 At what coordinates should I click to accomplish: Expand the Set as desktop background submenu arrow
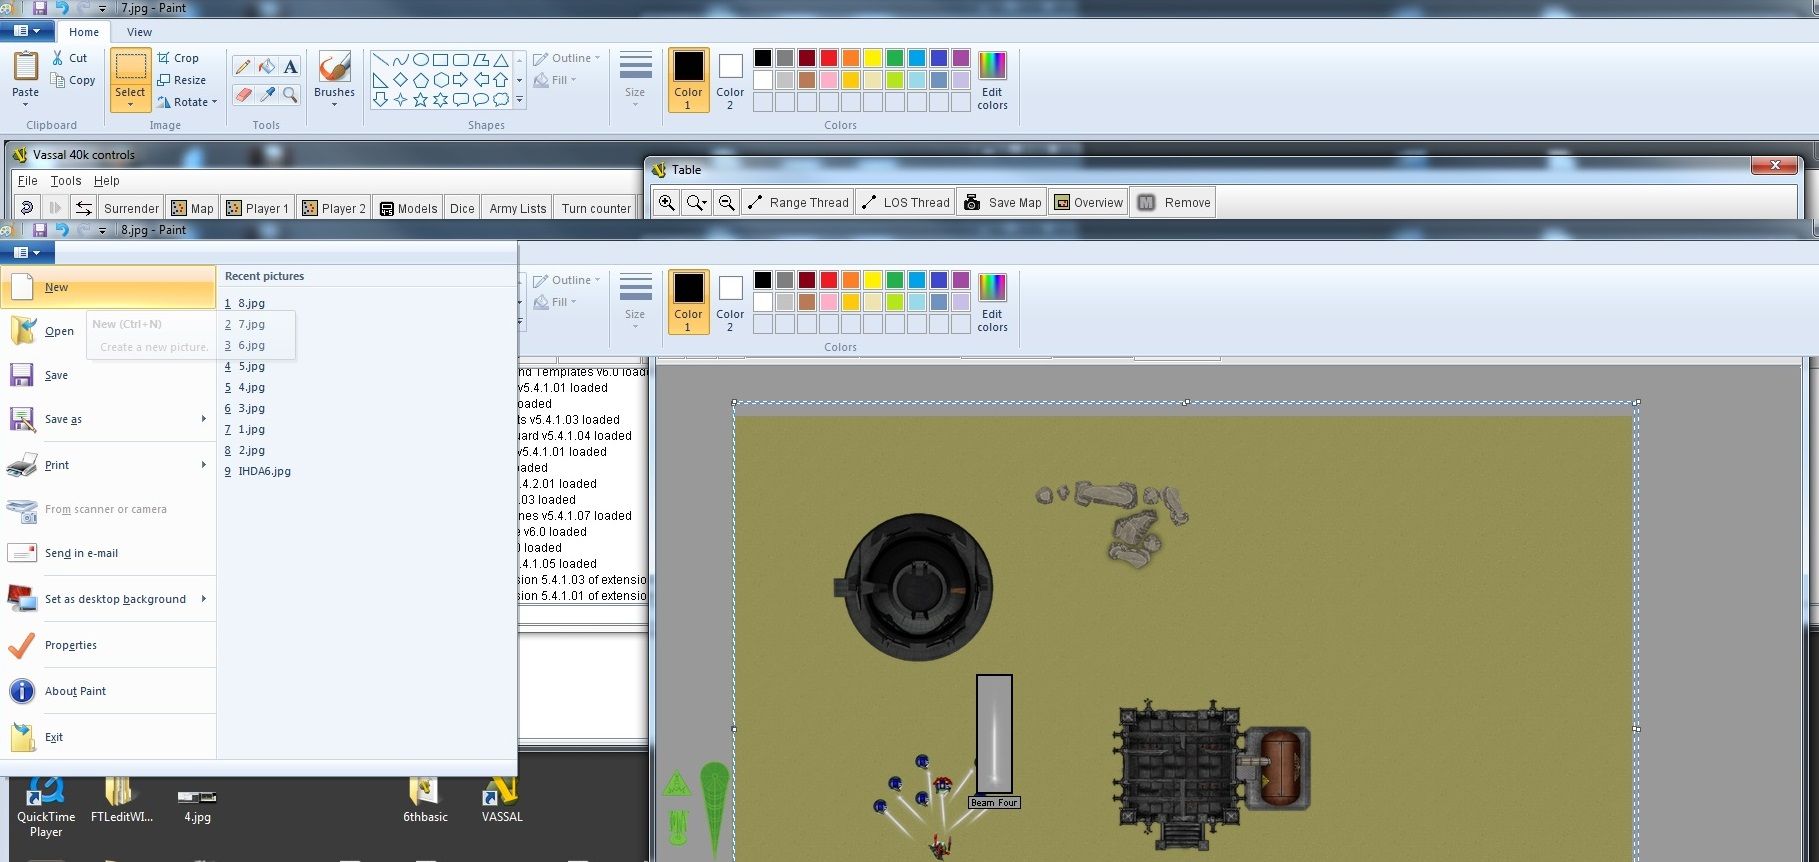pyautogui.click(x=204, y=599)
